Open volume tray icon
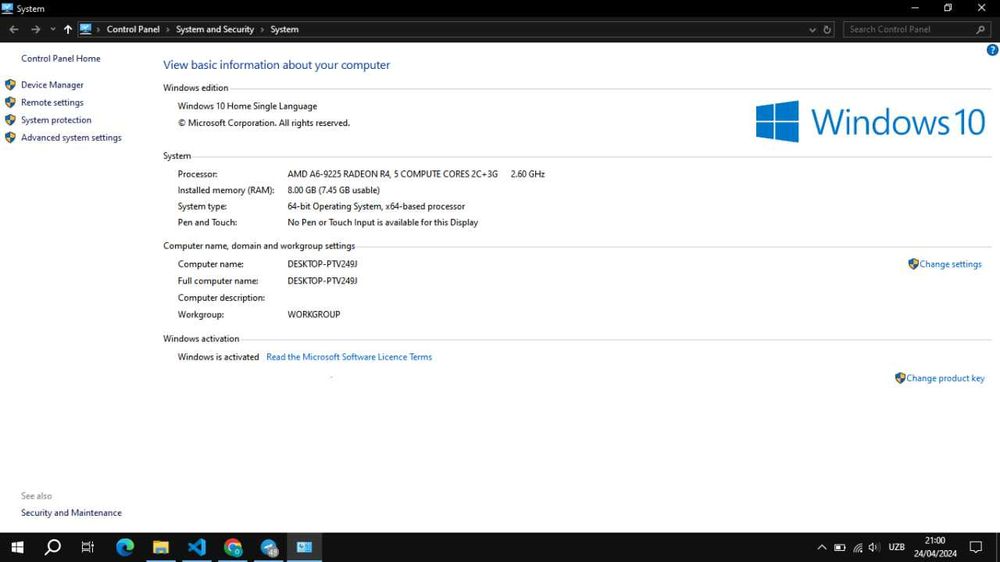The width and height of the screenshot is (1000, 562). [x=874, y=547]
